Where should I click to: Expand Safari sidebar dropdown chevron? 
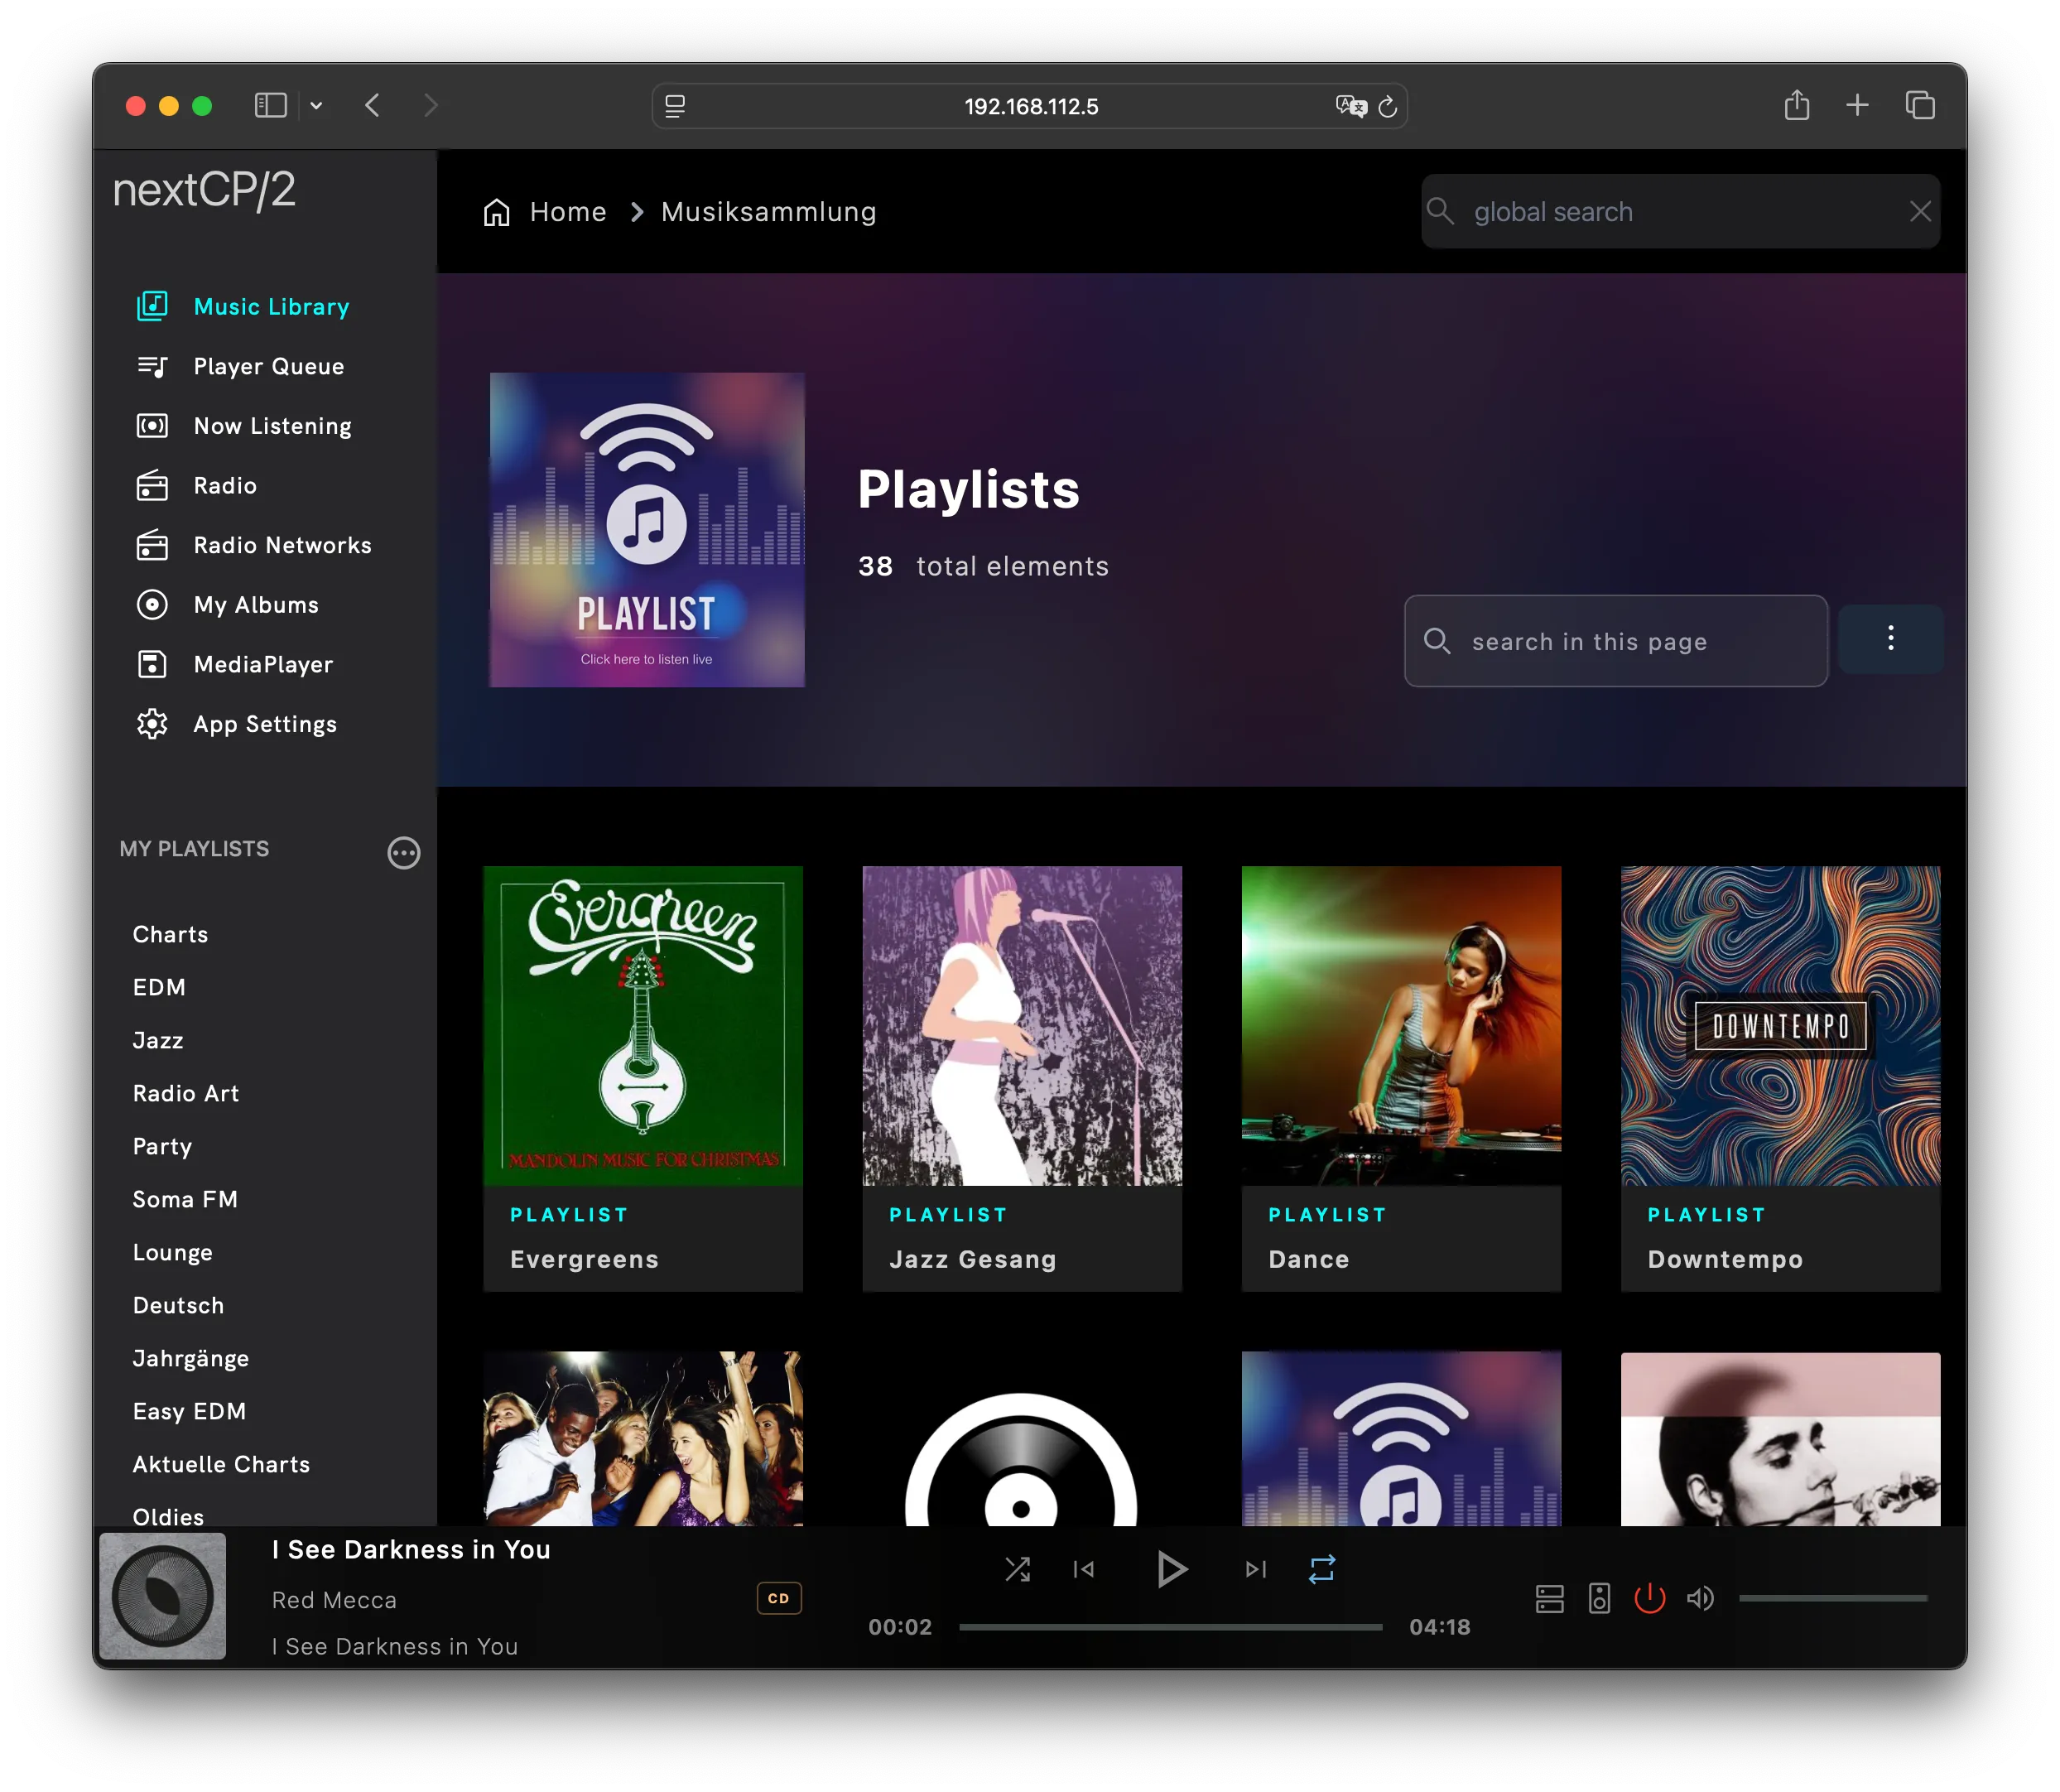316,106
